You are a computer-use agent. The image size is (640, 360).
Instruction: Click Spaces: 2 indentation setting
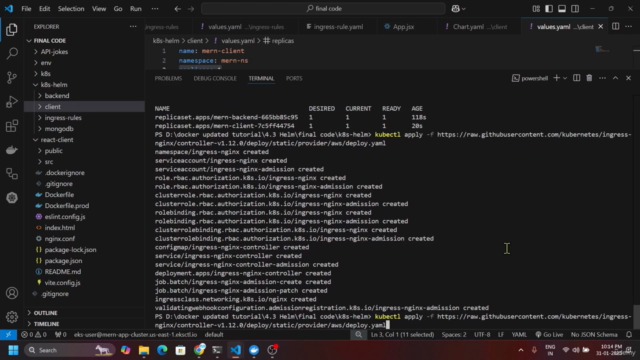click(x=454, y=335)
